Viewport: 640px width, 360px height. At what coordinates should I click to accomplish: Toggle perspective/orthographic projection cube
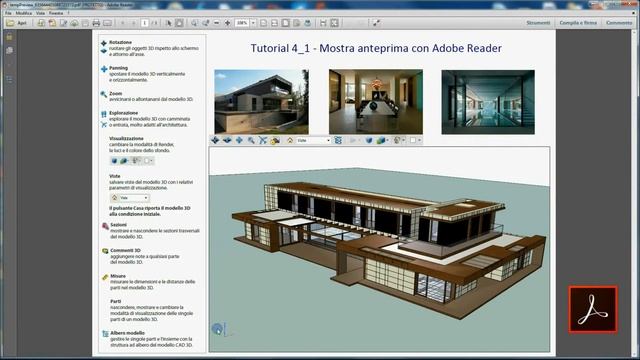(369, 140)
